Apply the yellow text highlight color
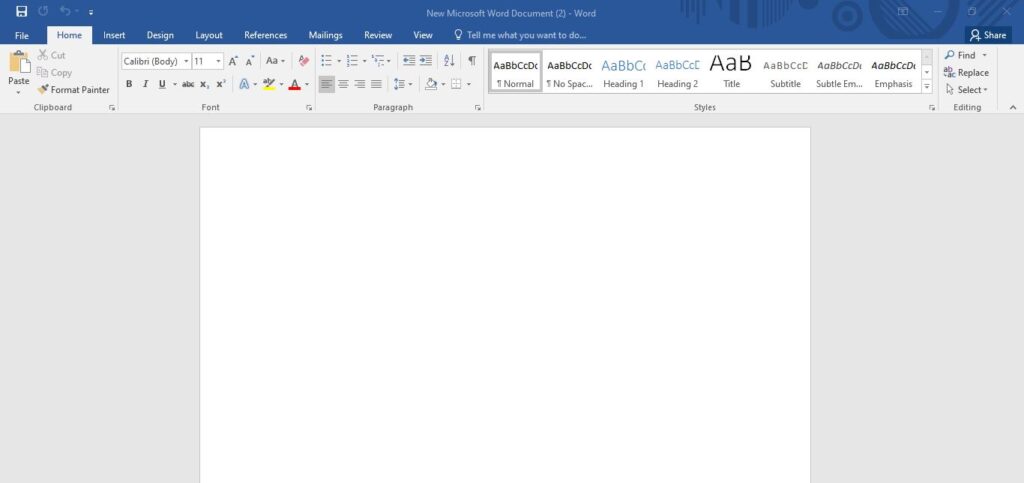 268,84
